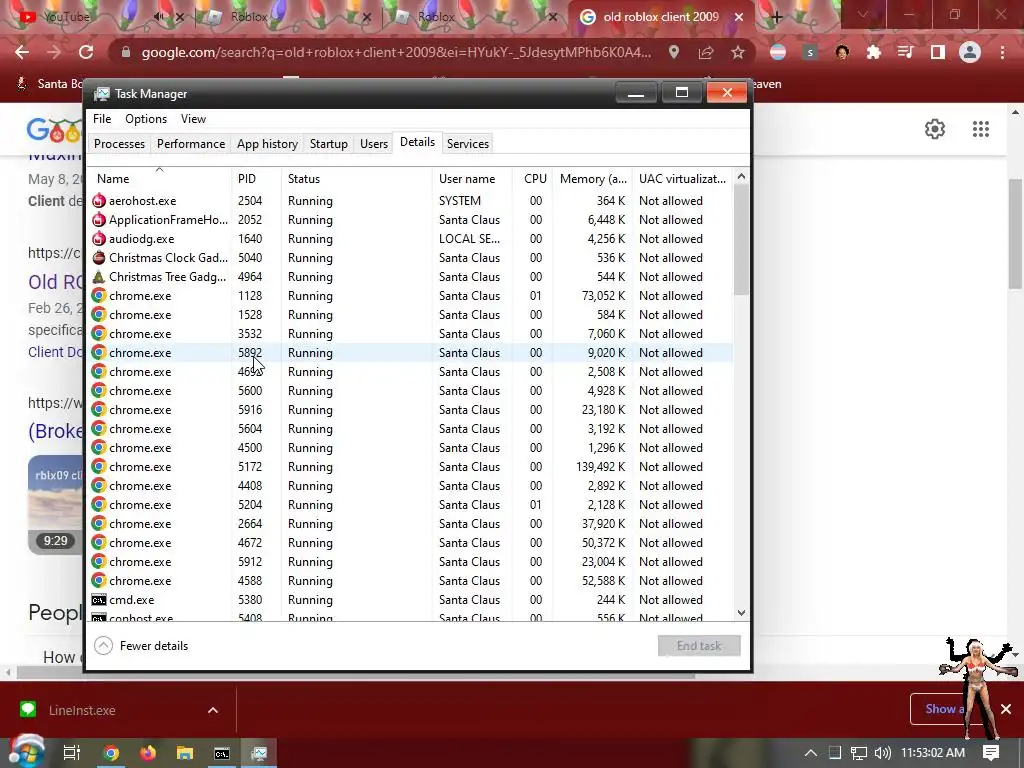The image size is (1024, 768).
Task: Open the new tab plus button
Action: click(776, 17)
